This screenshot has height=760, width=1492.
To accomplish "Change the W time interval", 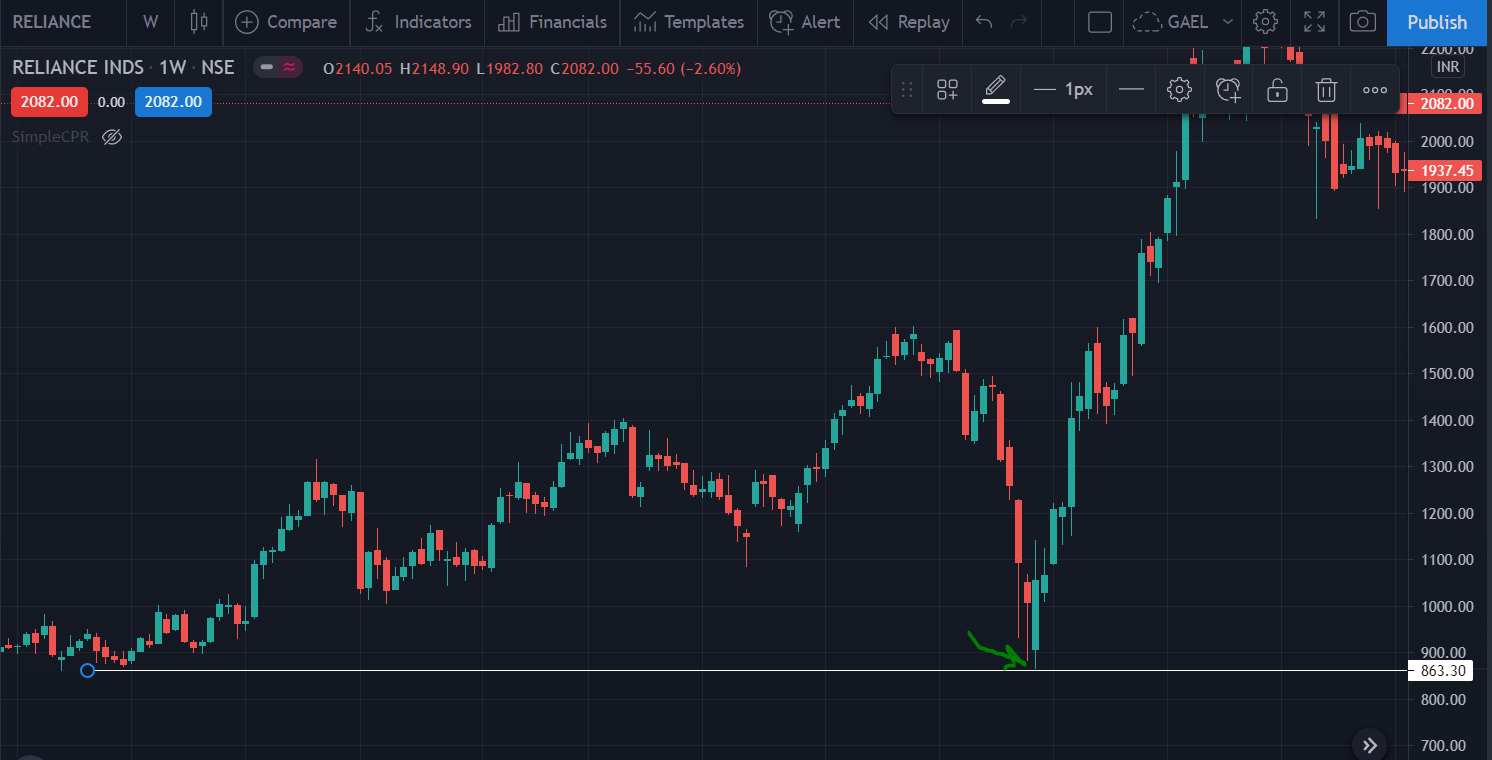I will click(x=150, y=21).
